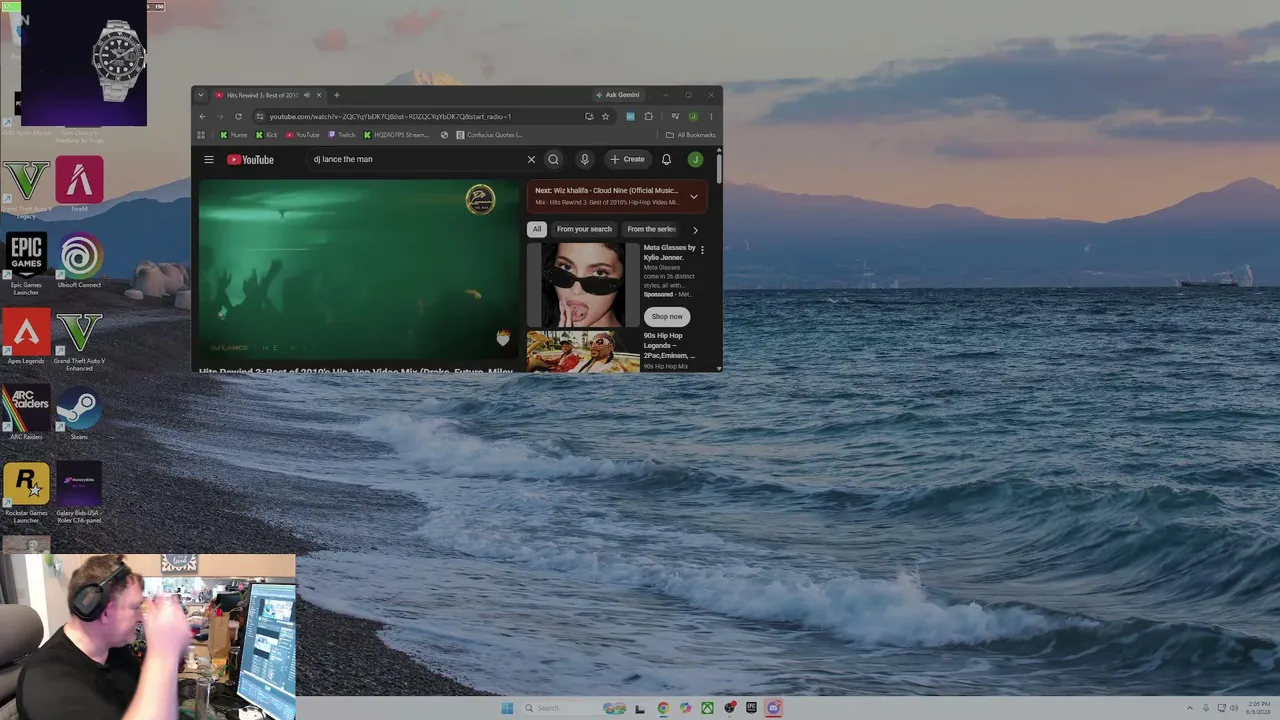Image resolution: width=1280 pixels, height=720 pixels.
Task: Open the Xbox app from the taskbar
Action: coord(707,708)
